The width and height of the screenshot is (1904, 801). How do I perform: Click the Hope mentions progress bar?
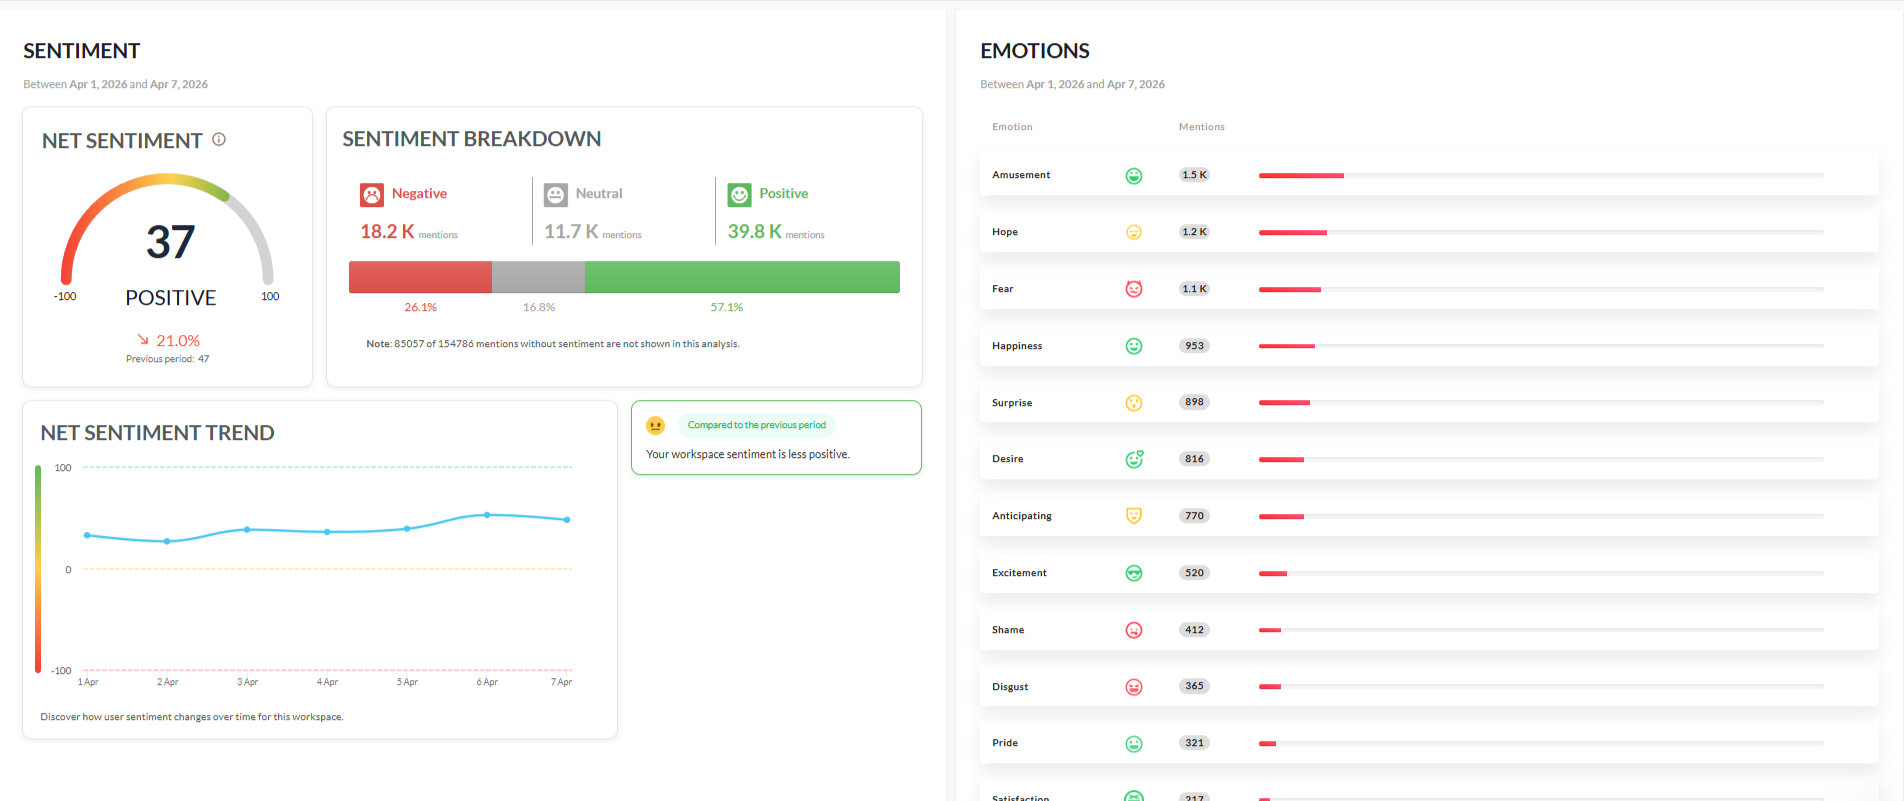tap(1541, 232)
